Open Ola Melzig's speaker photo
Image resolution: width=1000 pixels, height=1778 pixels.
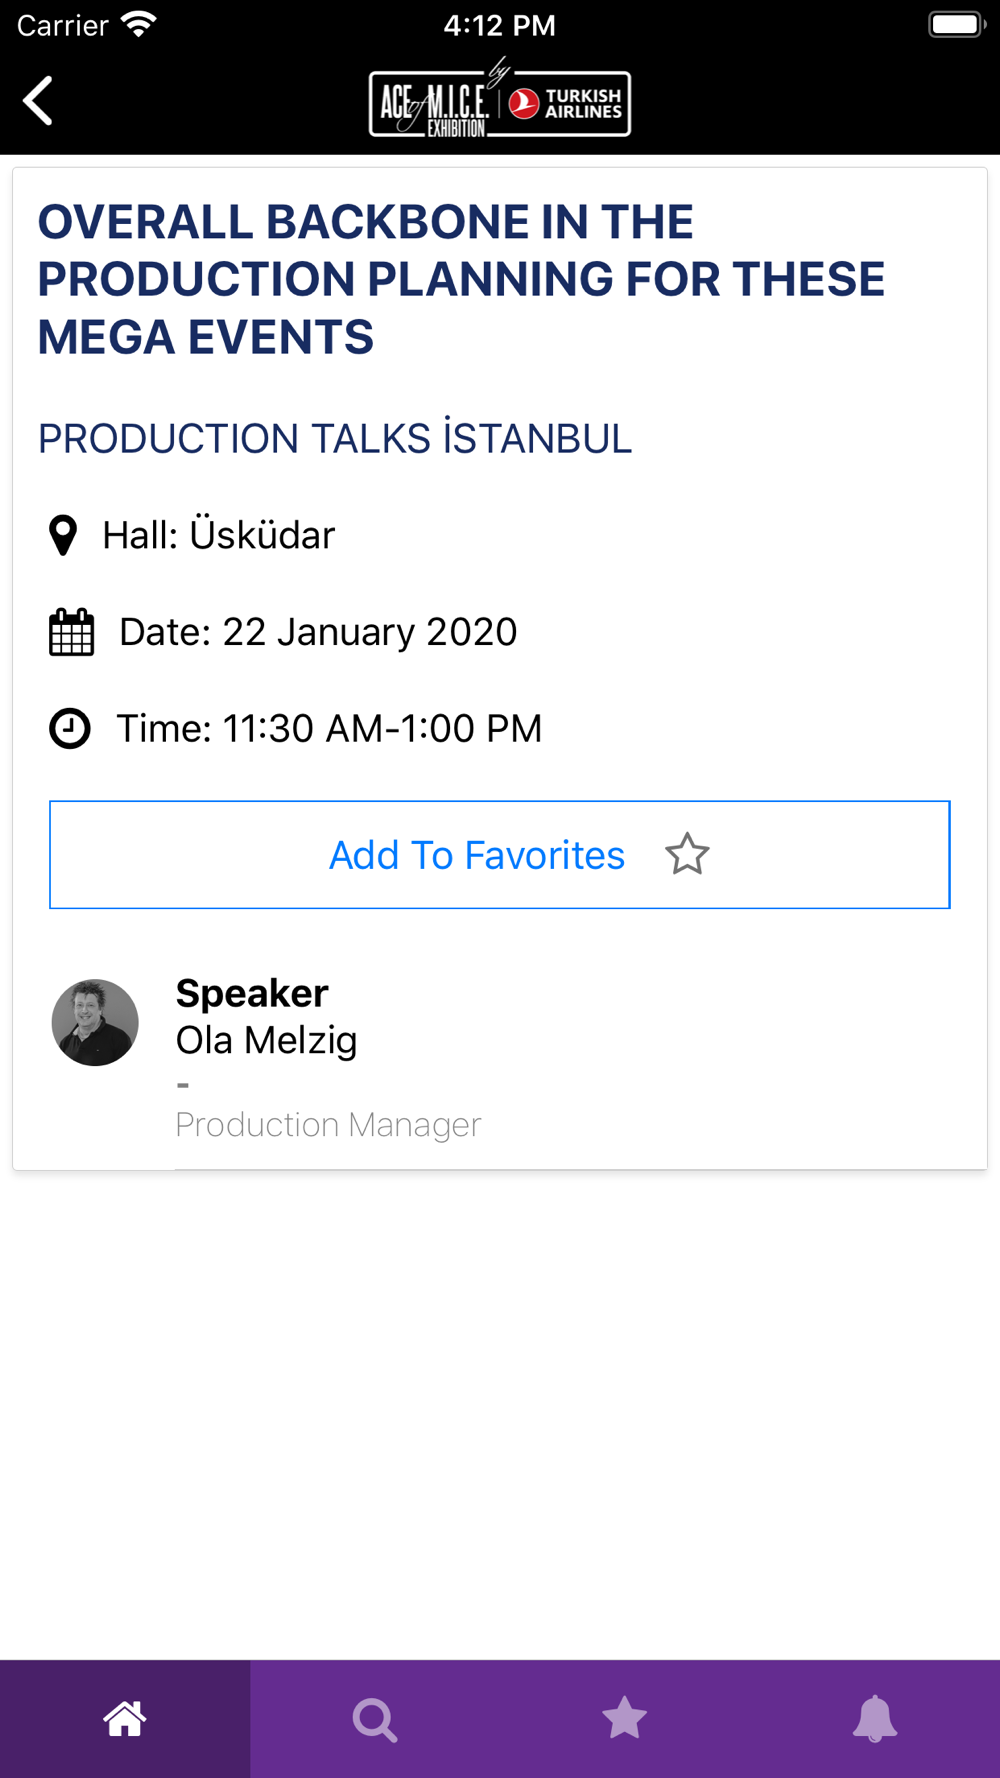[x=95, y=1022]
